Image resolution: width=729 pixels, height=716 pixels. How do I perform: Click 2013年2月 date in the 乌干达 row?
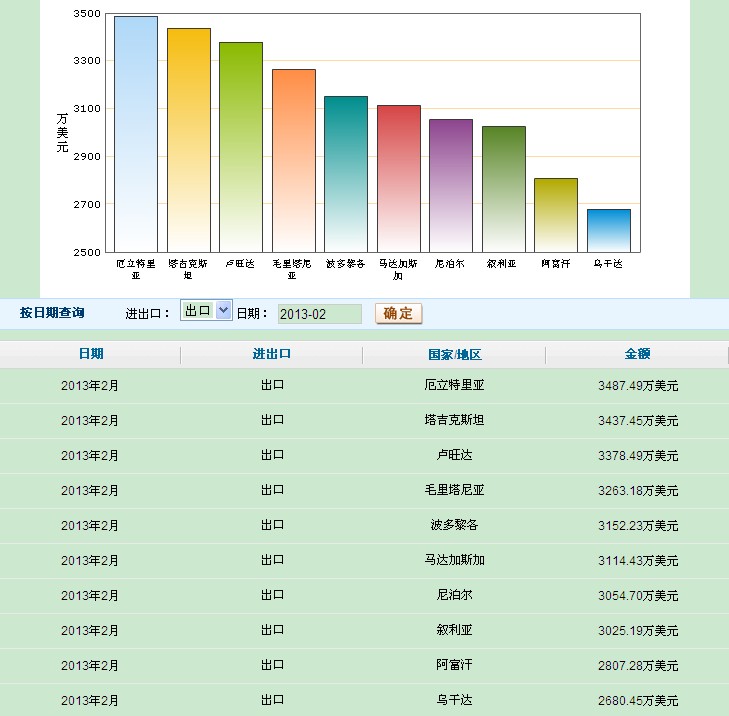click(x=89, y=700)
